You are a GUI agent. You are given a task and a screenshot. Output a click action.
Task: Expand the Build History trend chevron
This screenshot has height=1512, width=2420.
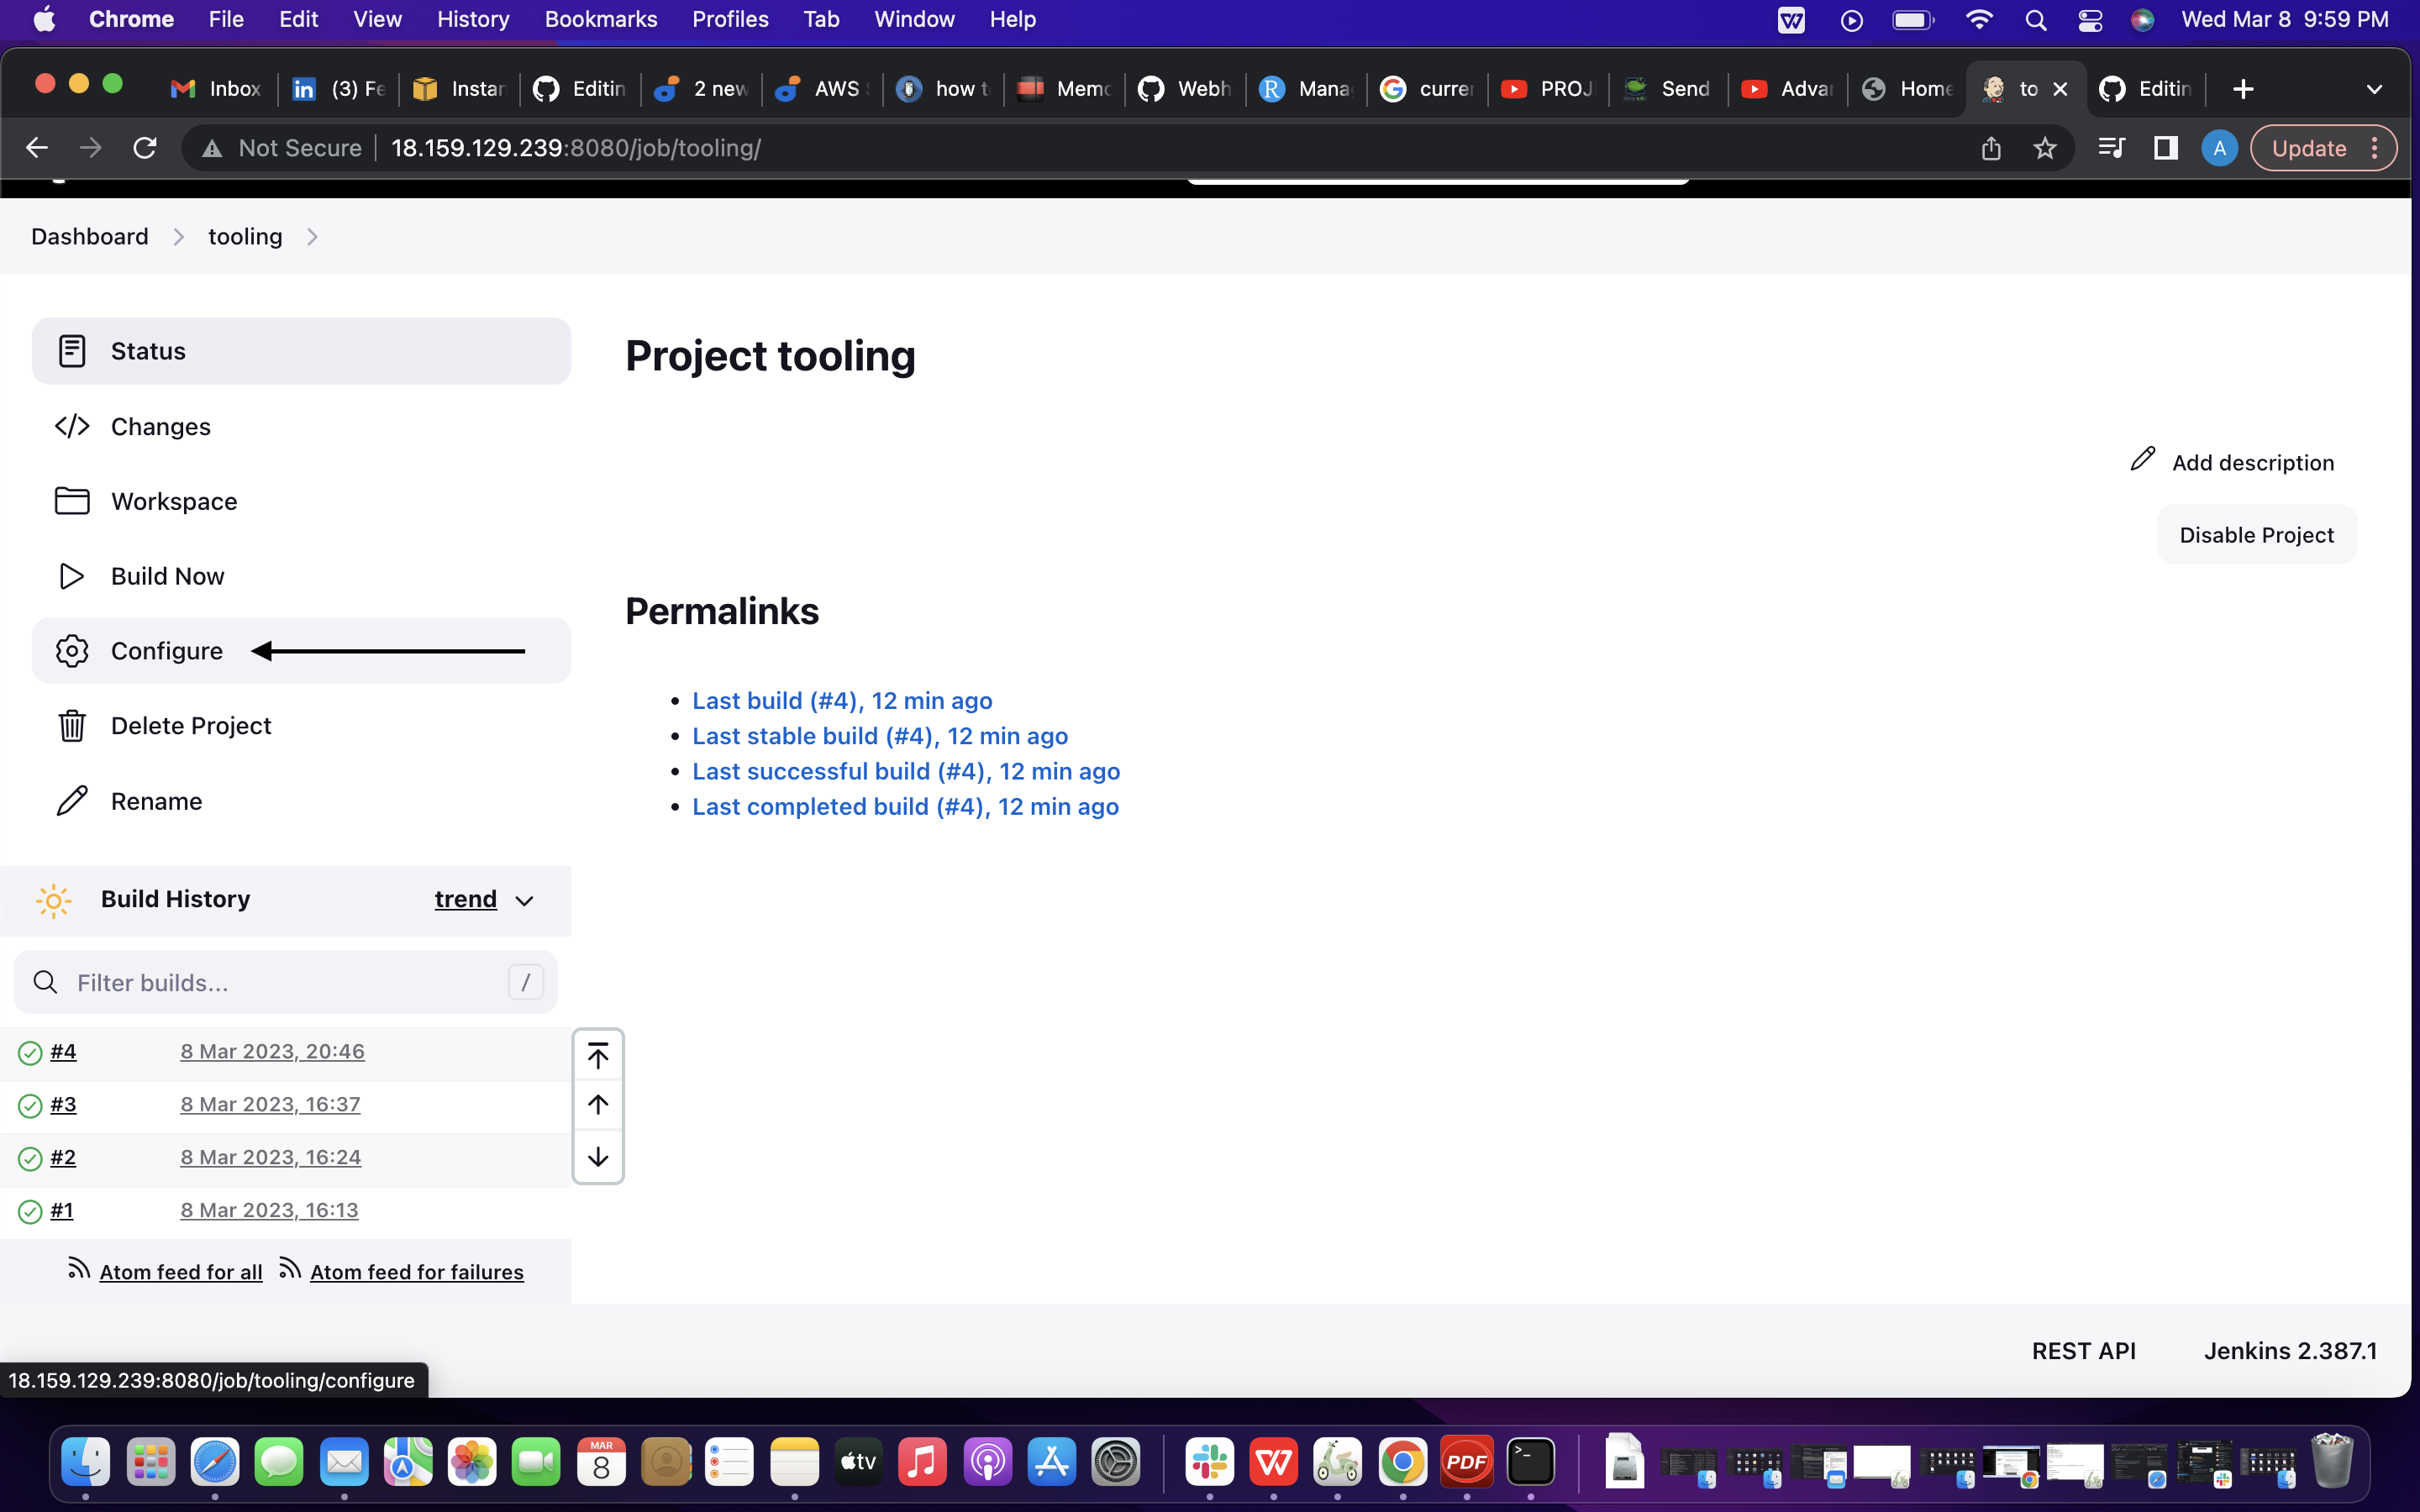pos(524,901)
